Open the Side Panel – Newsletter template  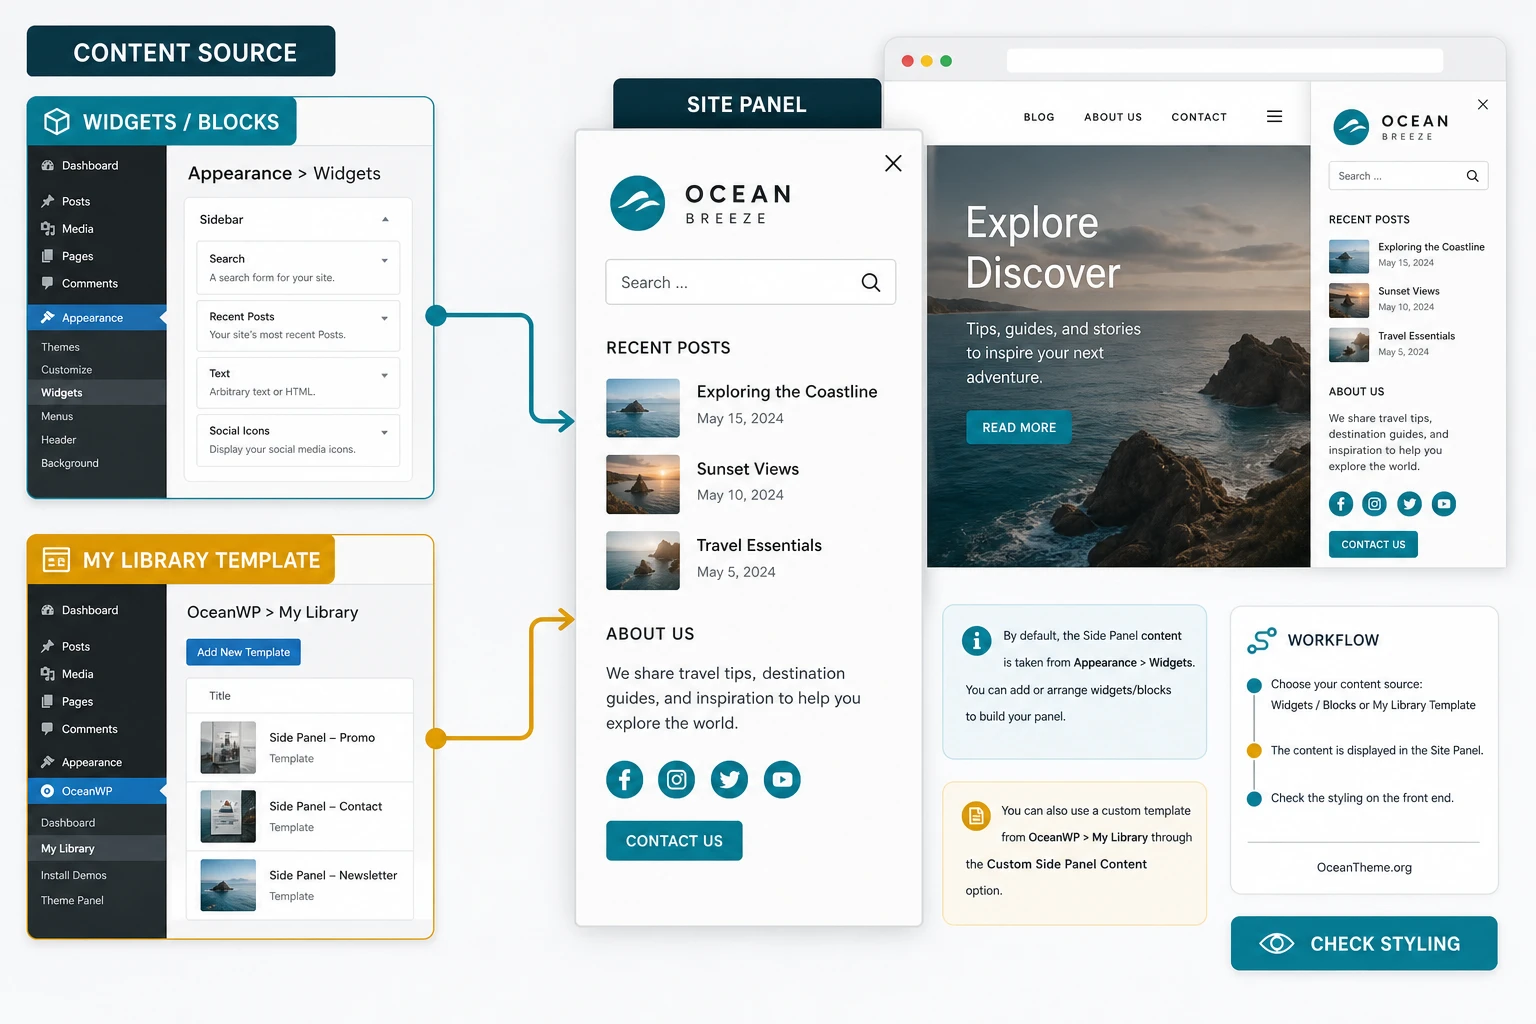click(x=300, y=885)
